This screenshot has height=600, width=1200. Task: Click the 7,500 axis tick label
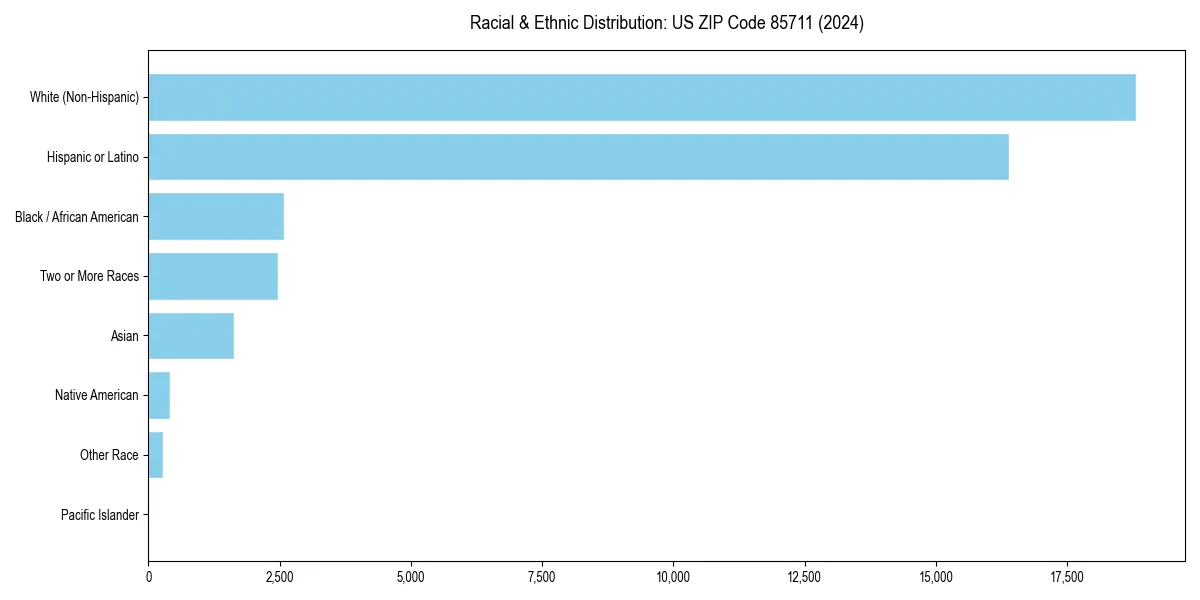point(543,576)
